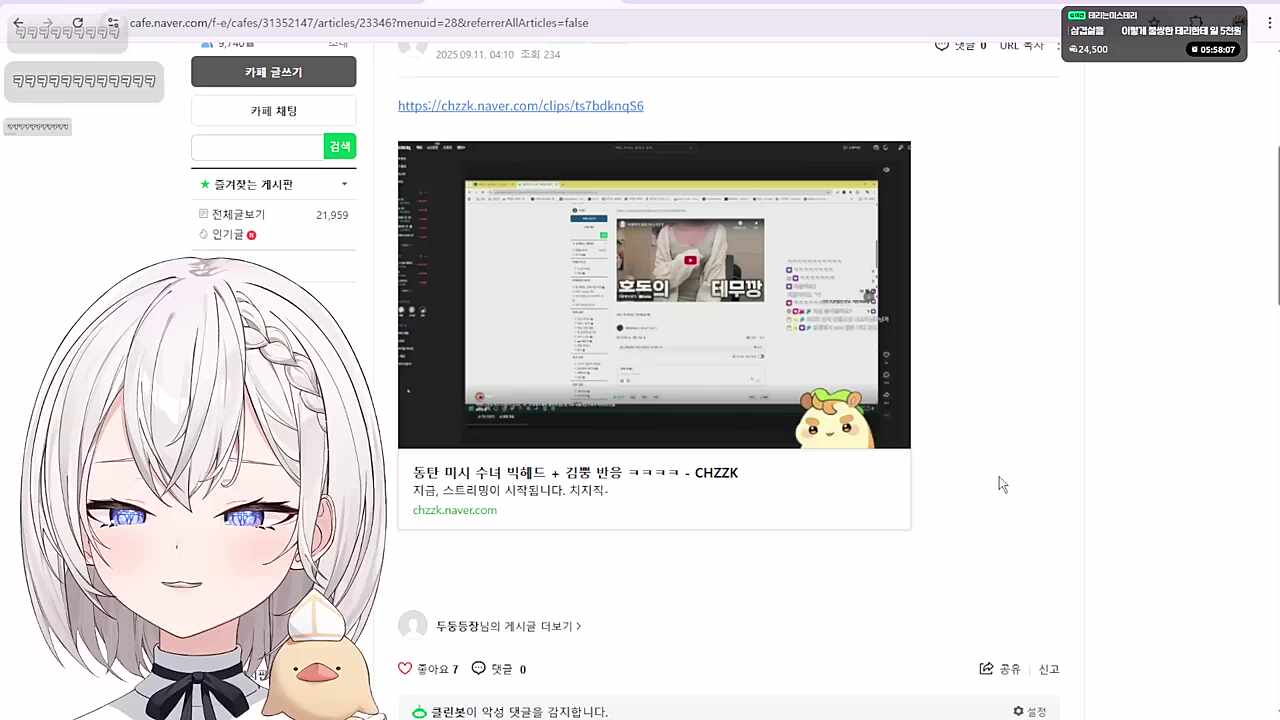Viewport: 1280px width, 720px height.
Task: Click the 21,959 post count
Action: (332, 215)
